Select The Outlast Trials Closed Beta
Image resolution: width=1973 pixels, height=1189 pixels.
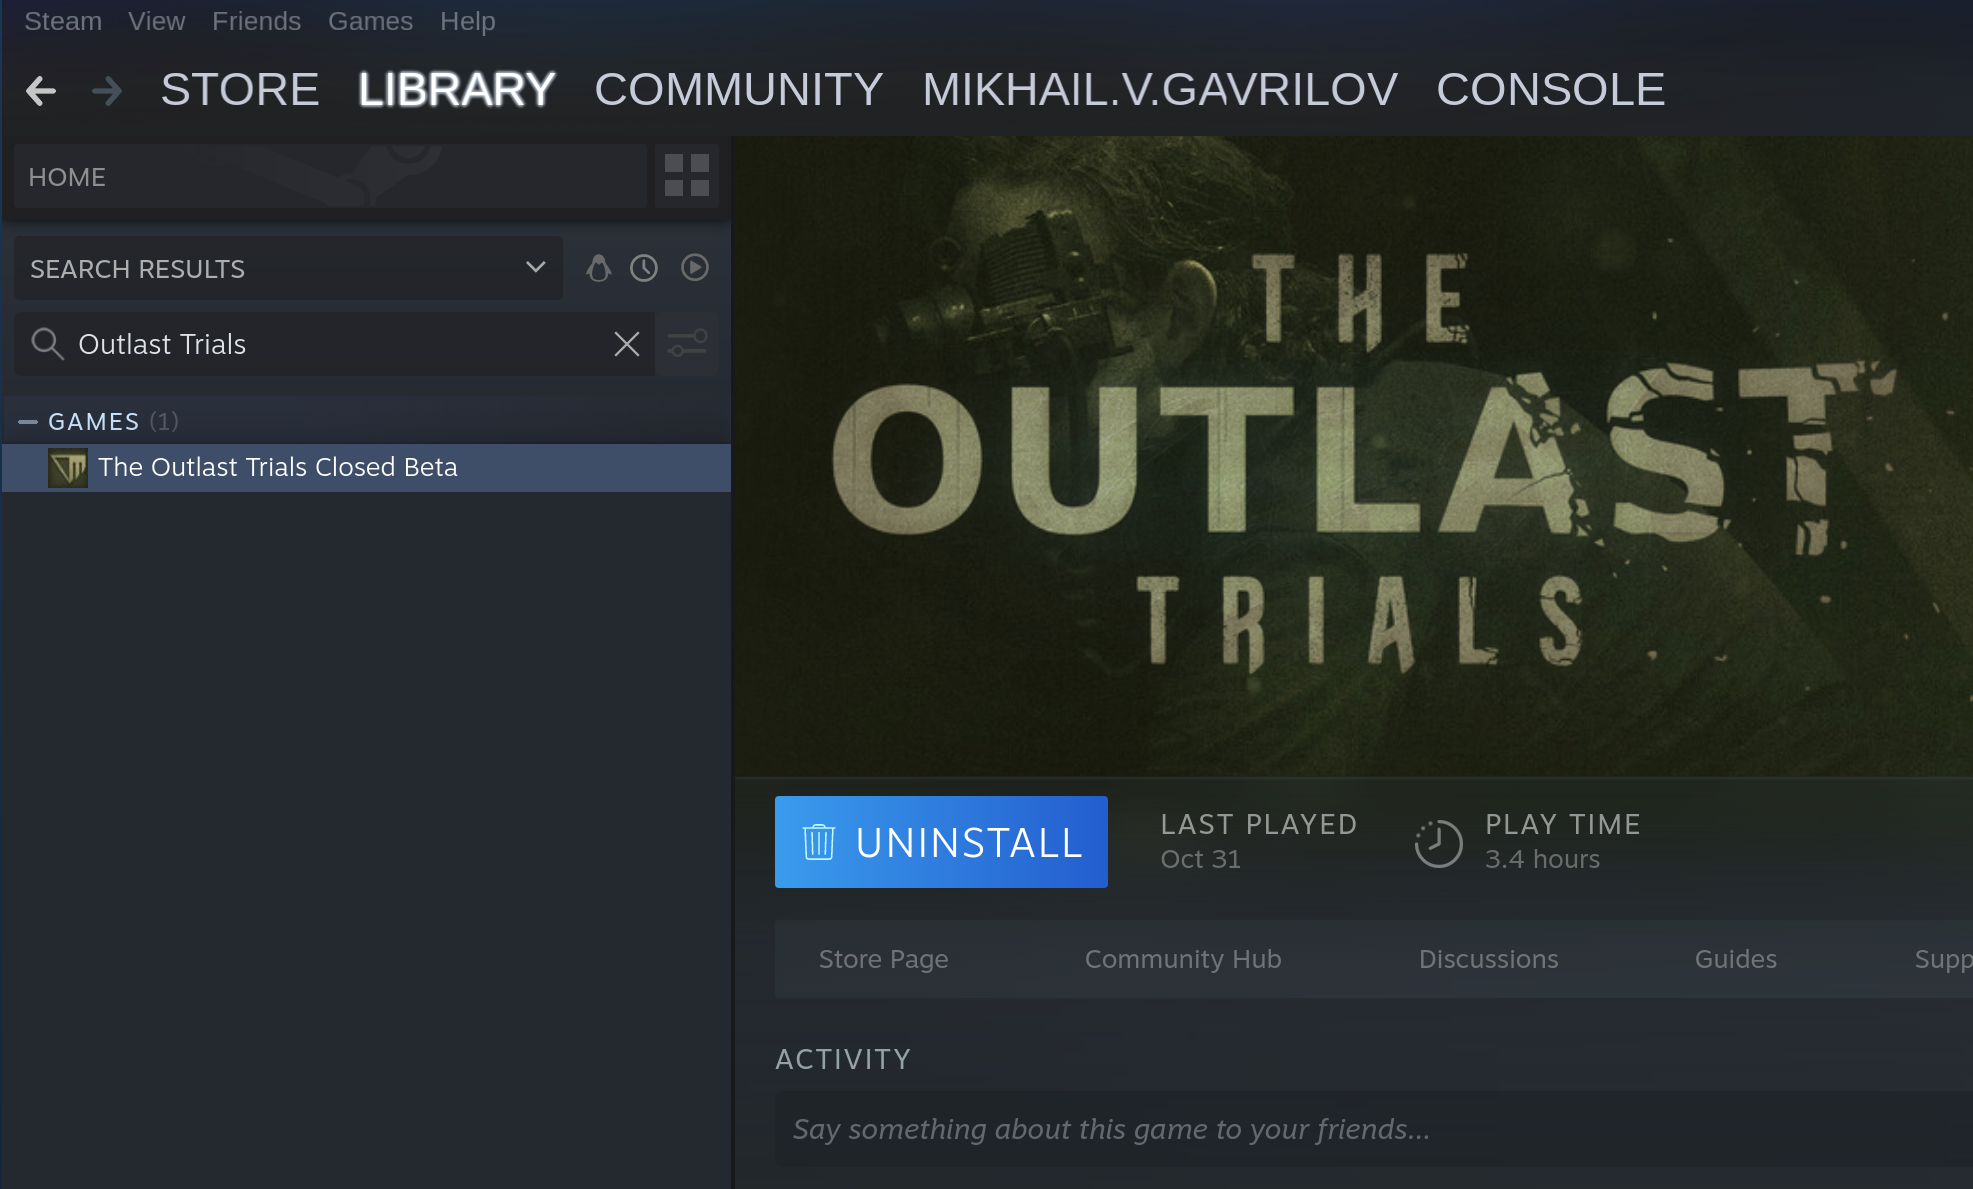[x=366, y=468]
